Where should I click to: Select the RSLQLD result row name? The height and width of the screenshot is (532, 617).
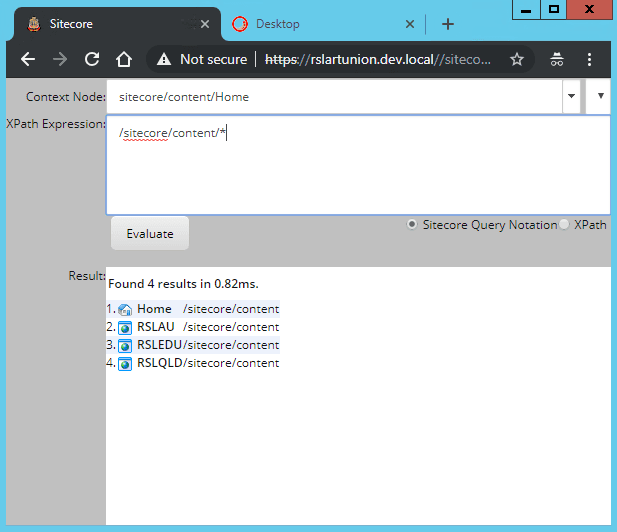pyautogui.click(x=159, y=363)
